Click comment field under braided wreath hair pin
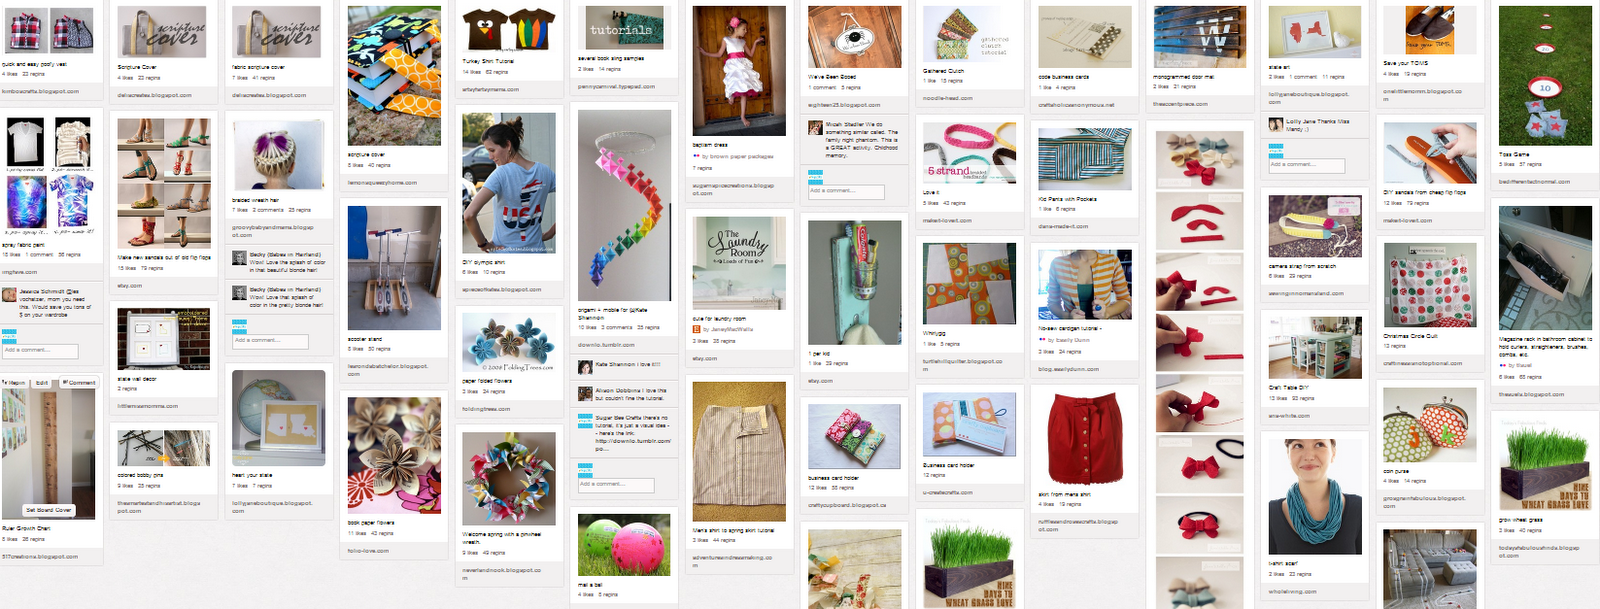Viewport: 1600px width, 609px height. tap(271, 341)
